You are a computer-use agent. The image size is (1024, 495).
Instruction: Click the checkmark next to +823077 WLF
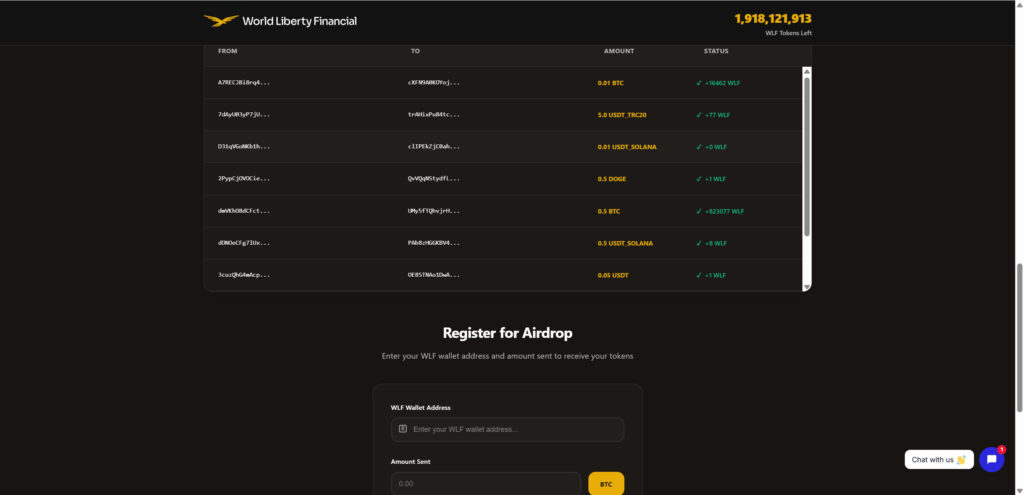[699, 211]
